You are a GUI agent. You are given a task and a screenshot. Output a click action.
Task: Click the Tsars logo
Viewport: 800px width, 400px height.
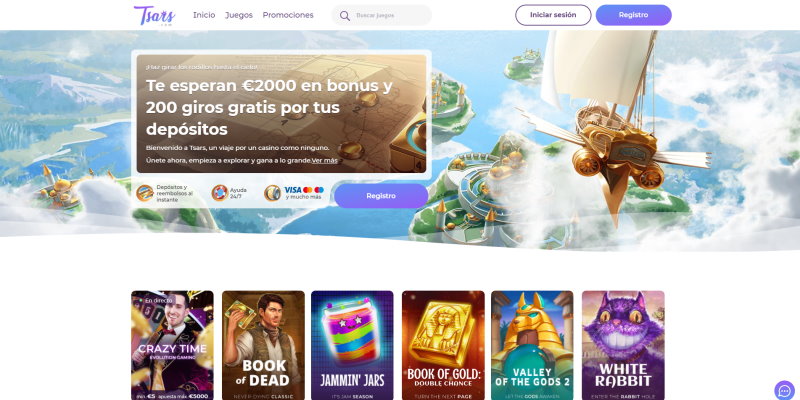click(x=155, y=15)
